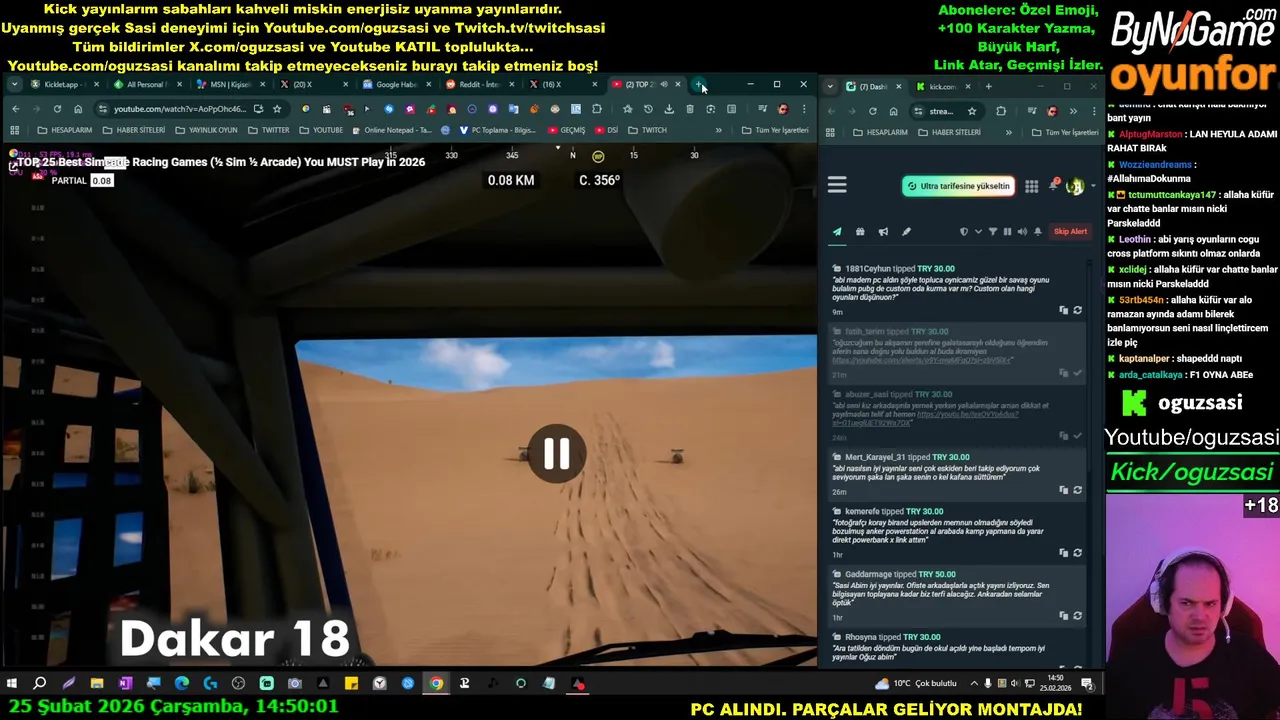Open Chrome from the taskbar
Viewport: 1280px width, 720px height.
point(436,684)
